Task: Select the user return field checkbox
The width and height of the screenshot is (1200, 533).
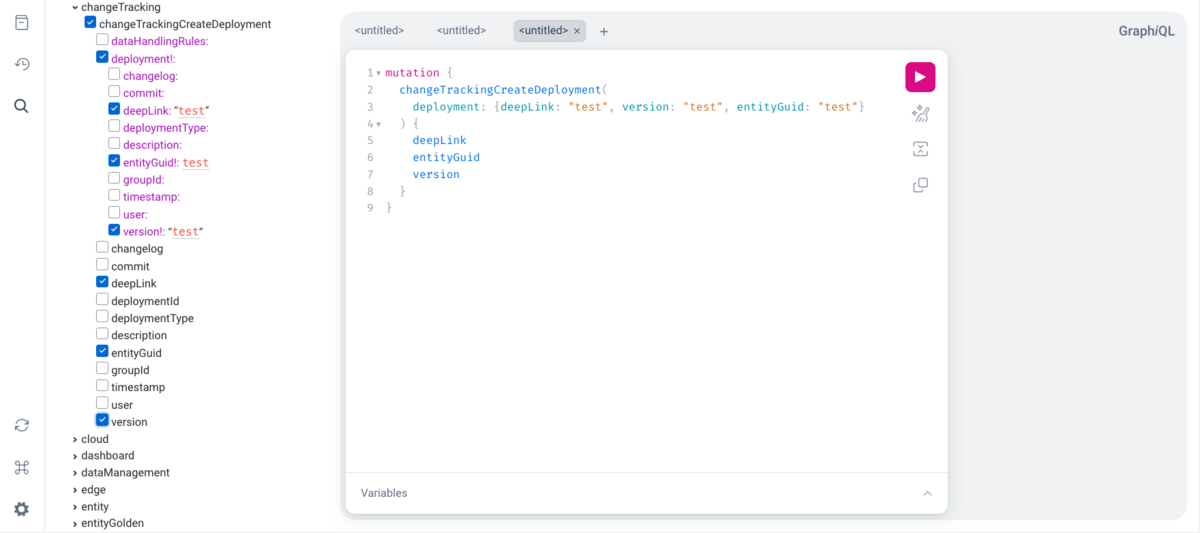Action: pyautogui.click(x=102, y=403)
